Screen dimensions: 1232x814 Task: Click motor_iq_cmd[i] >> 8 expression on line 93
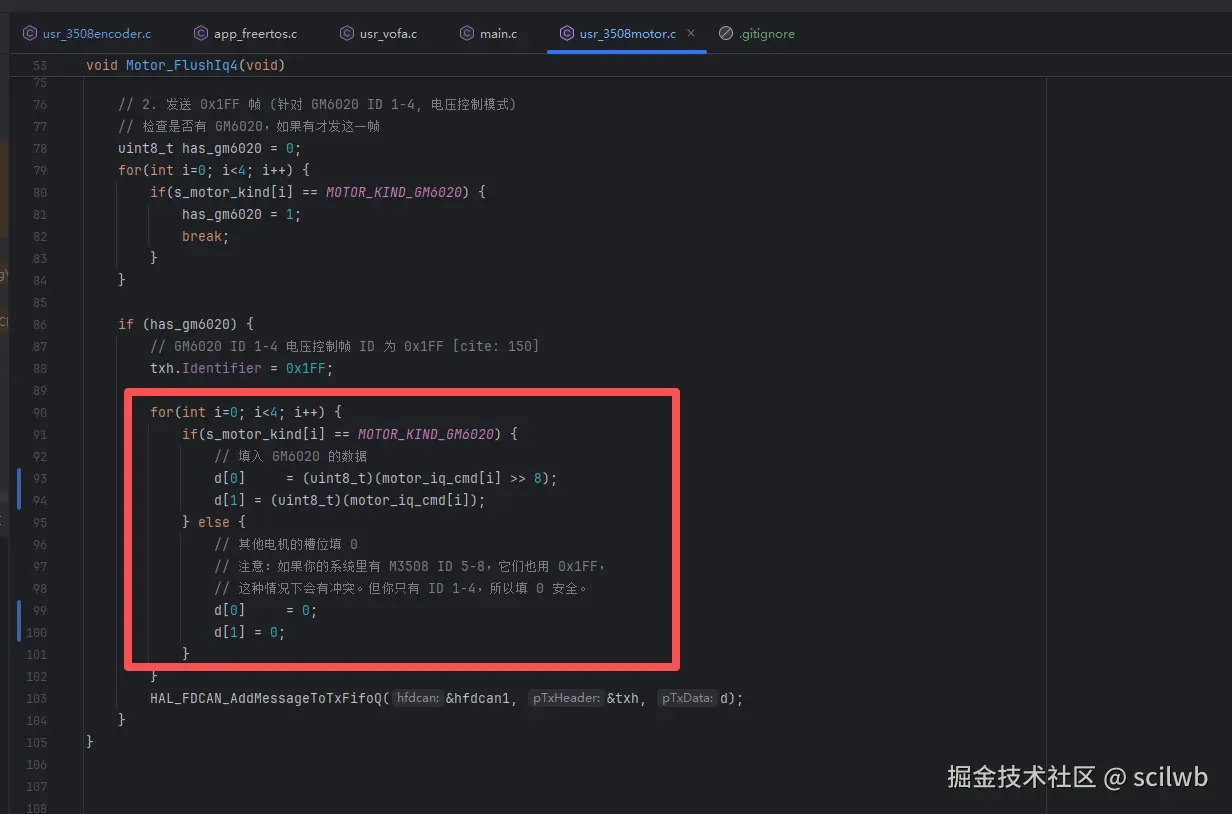click(x=462, y=478)
